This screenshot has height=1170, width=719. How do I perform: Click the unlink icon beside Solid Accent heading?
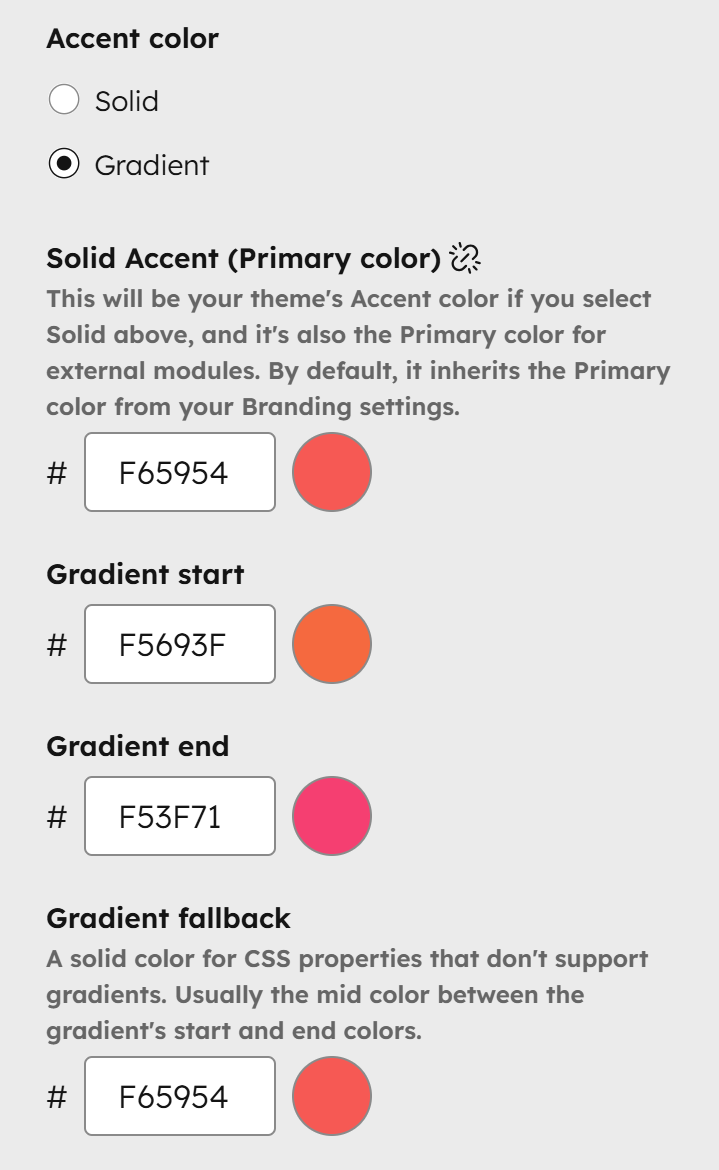465,258
